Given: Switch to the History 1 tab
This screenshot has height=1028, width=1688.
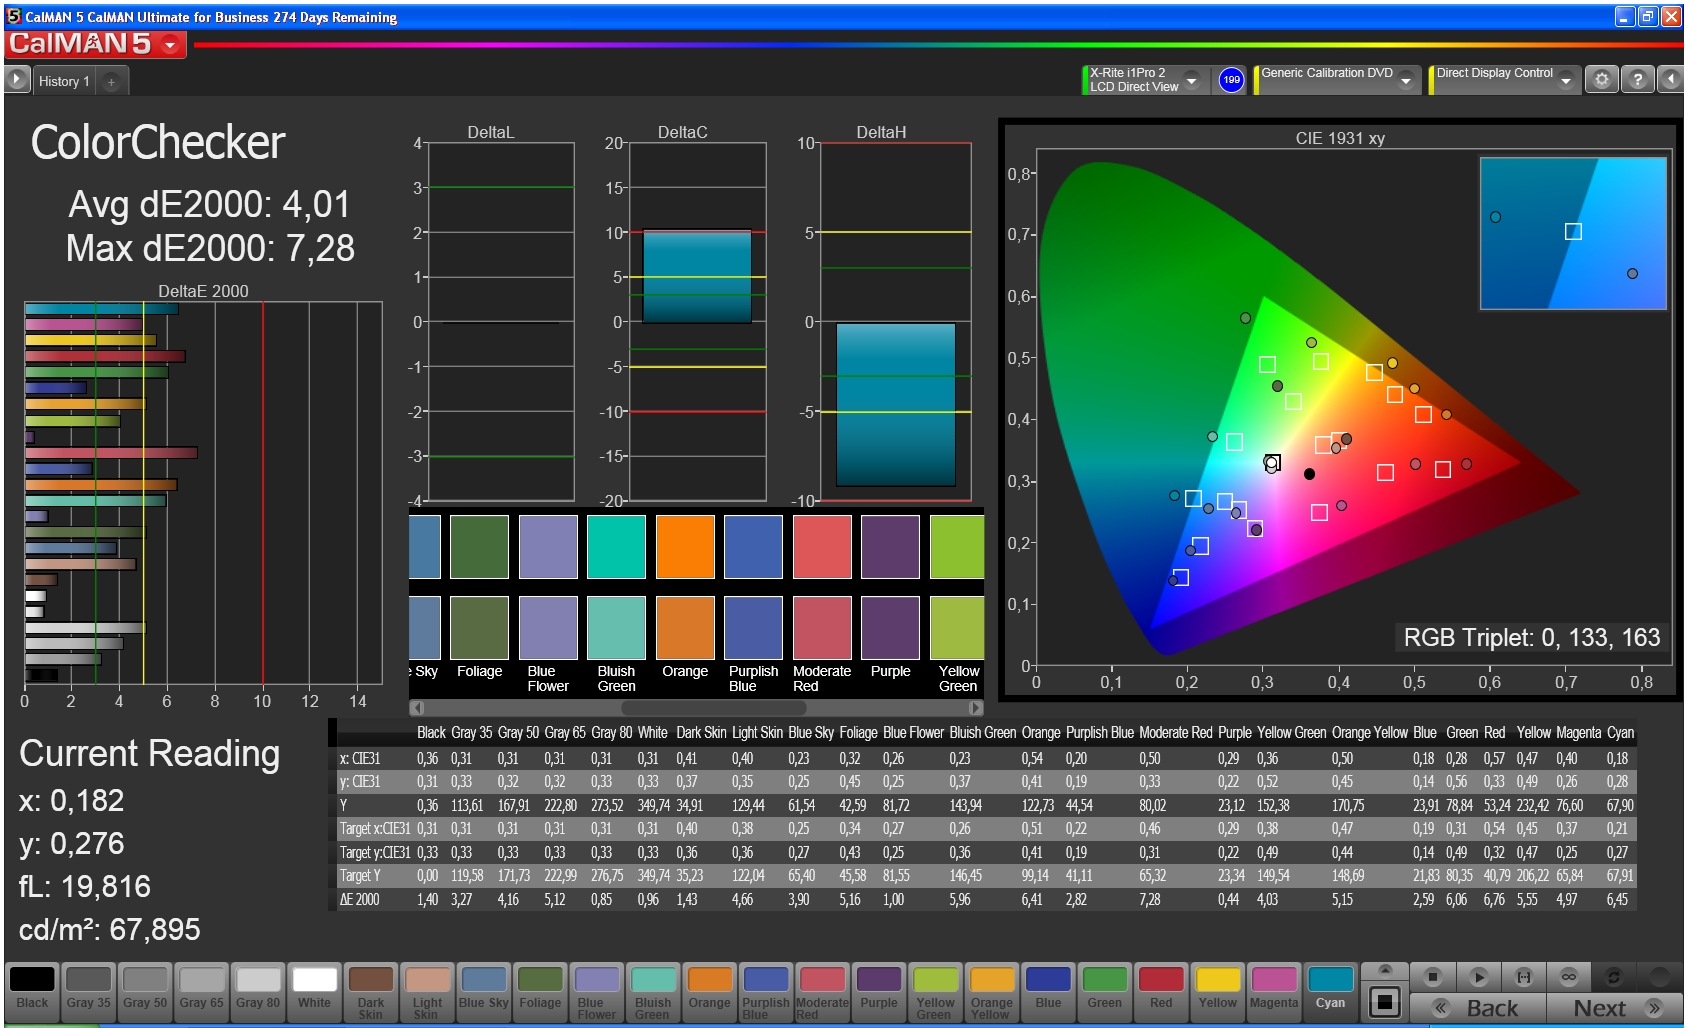Looking at the screenshot, I should point(64,81).
